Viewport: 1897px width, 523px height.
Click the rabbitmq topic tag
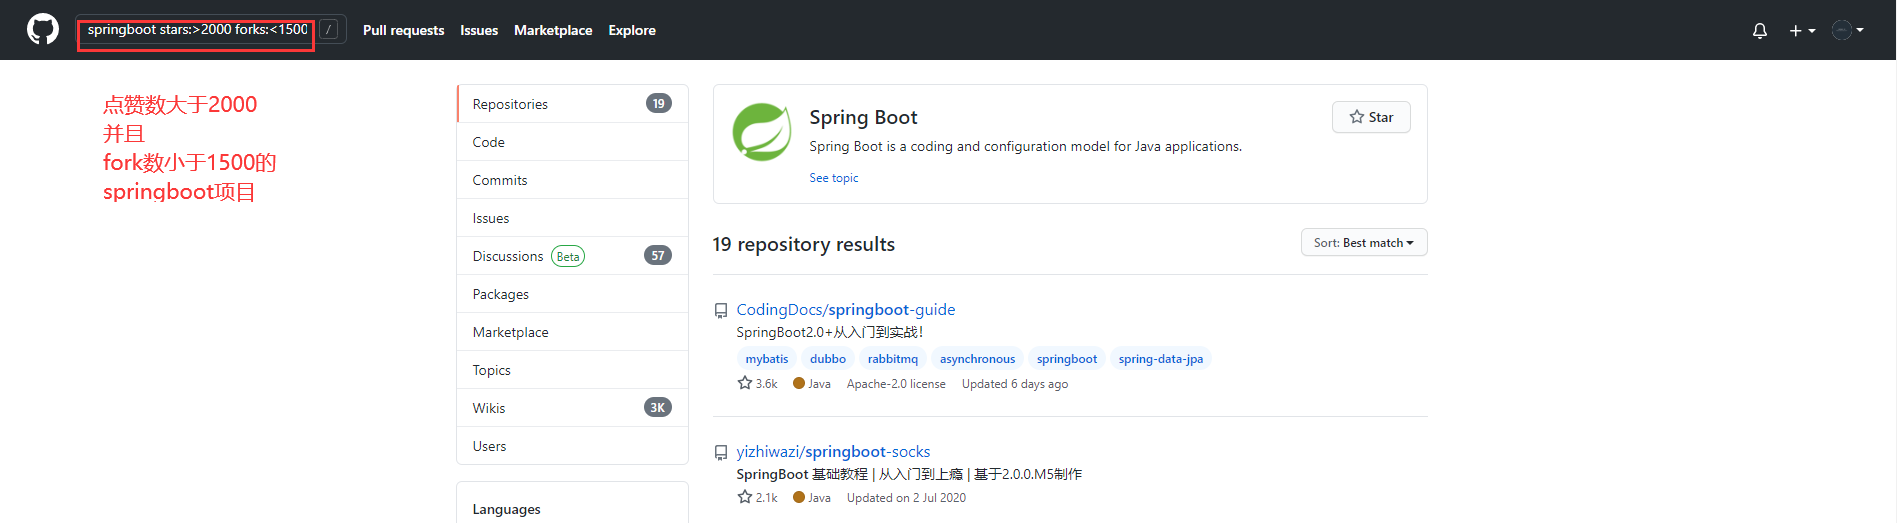click(893, 359)
